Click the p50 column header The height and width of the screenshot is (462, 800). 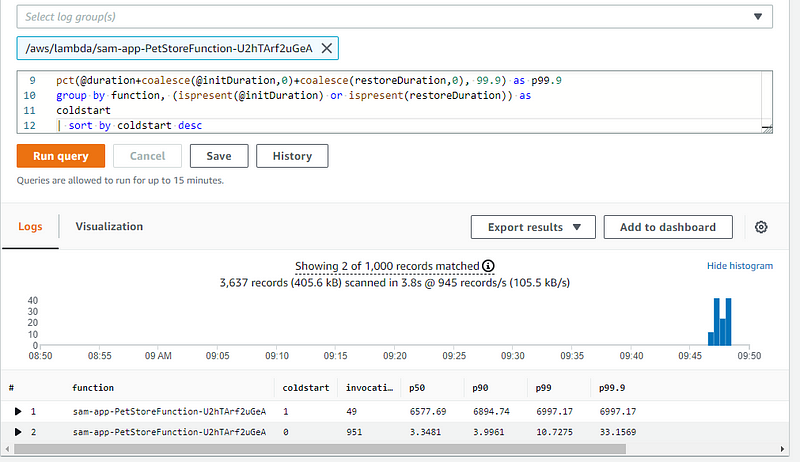point(417,388)
